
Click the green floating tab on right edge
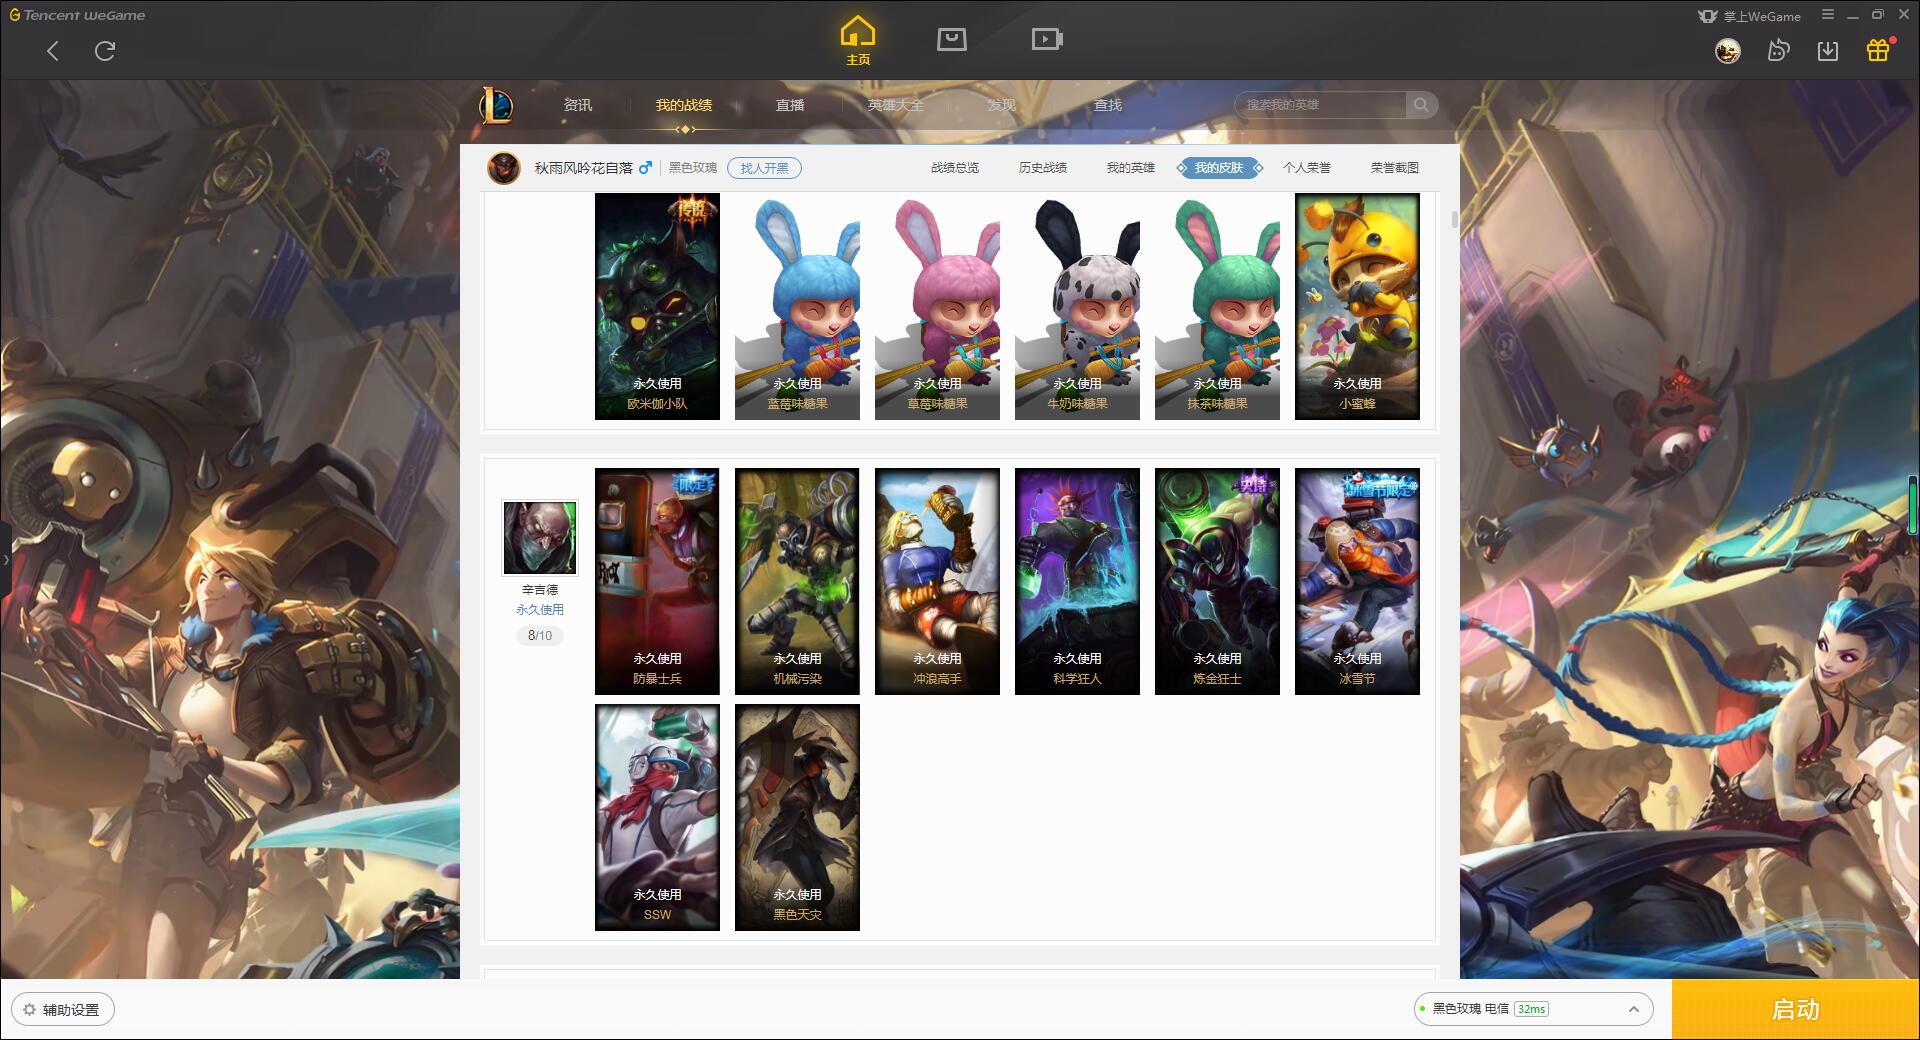coord(1914,507)
